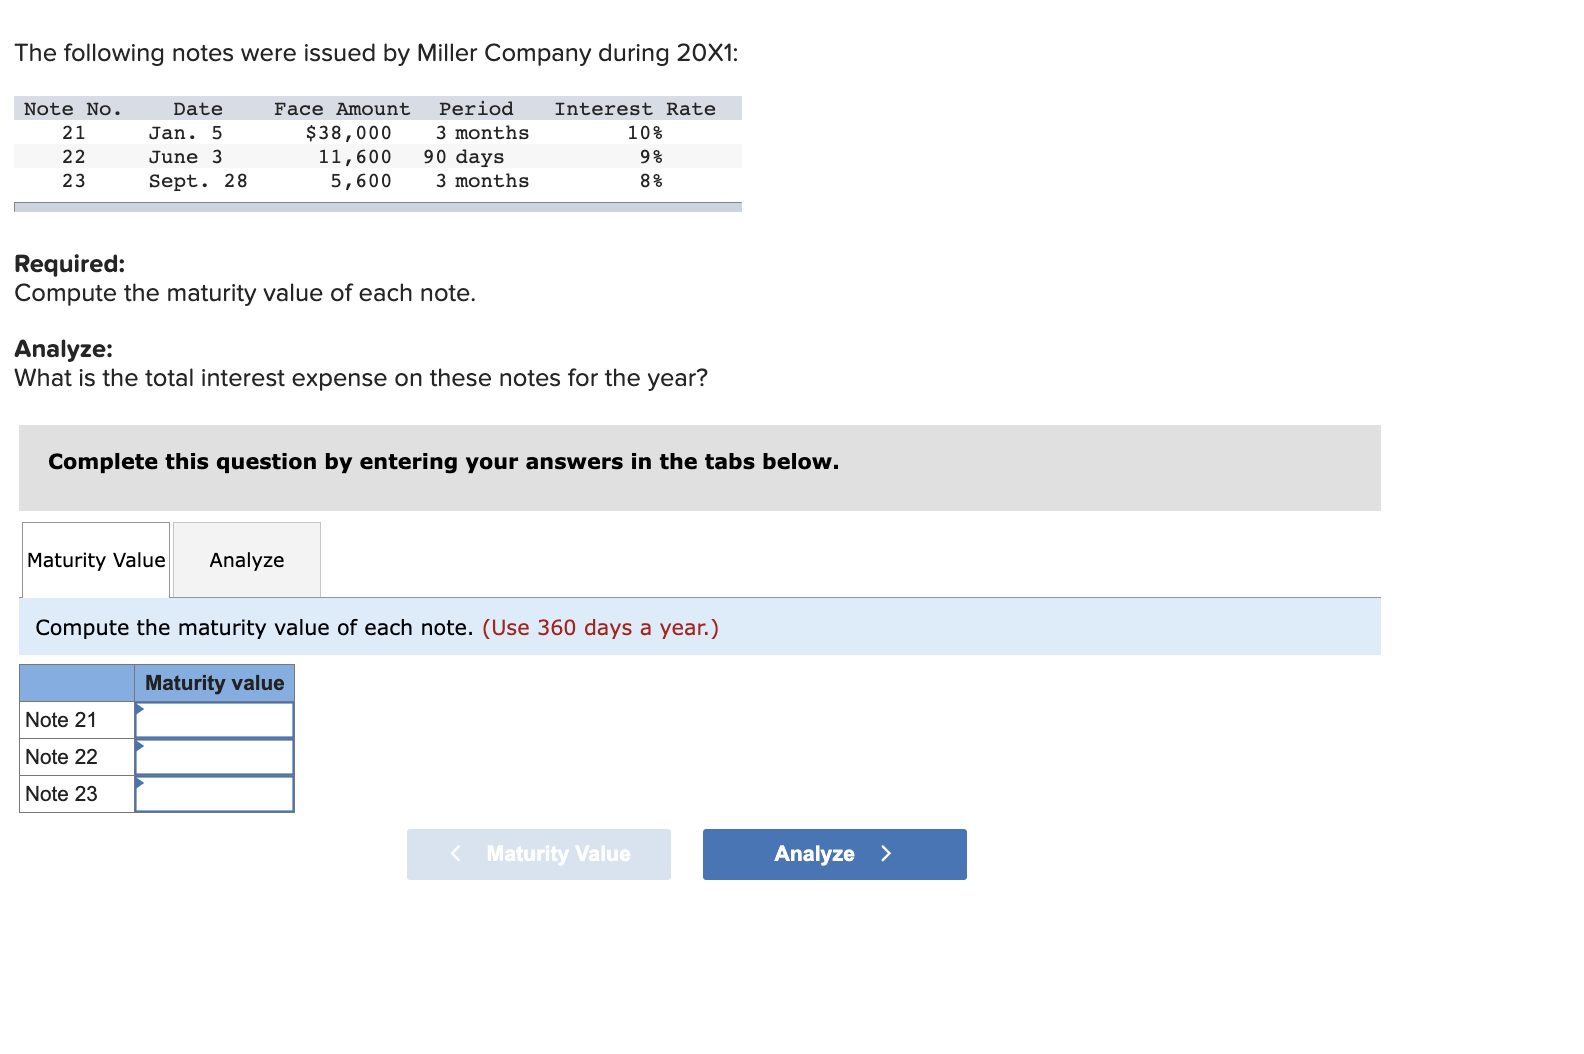Click the Note 21 maturity value field
1584x1054 pixels.
coord(214,720)
